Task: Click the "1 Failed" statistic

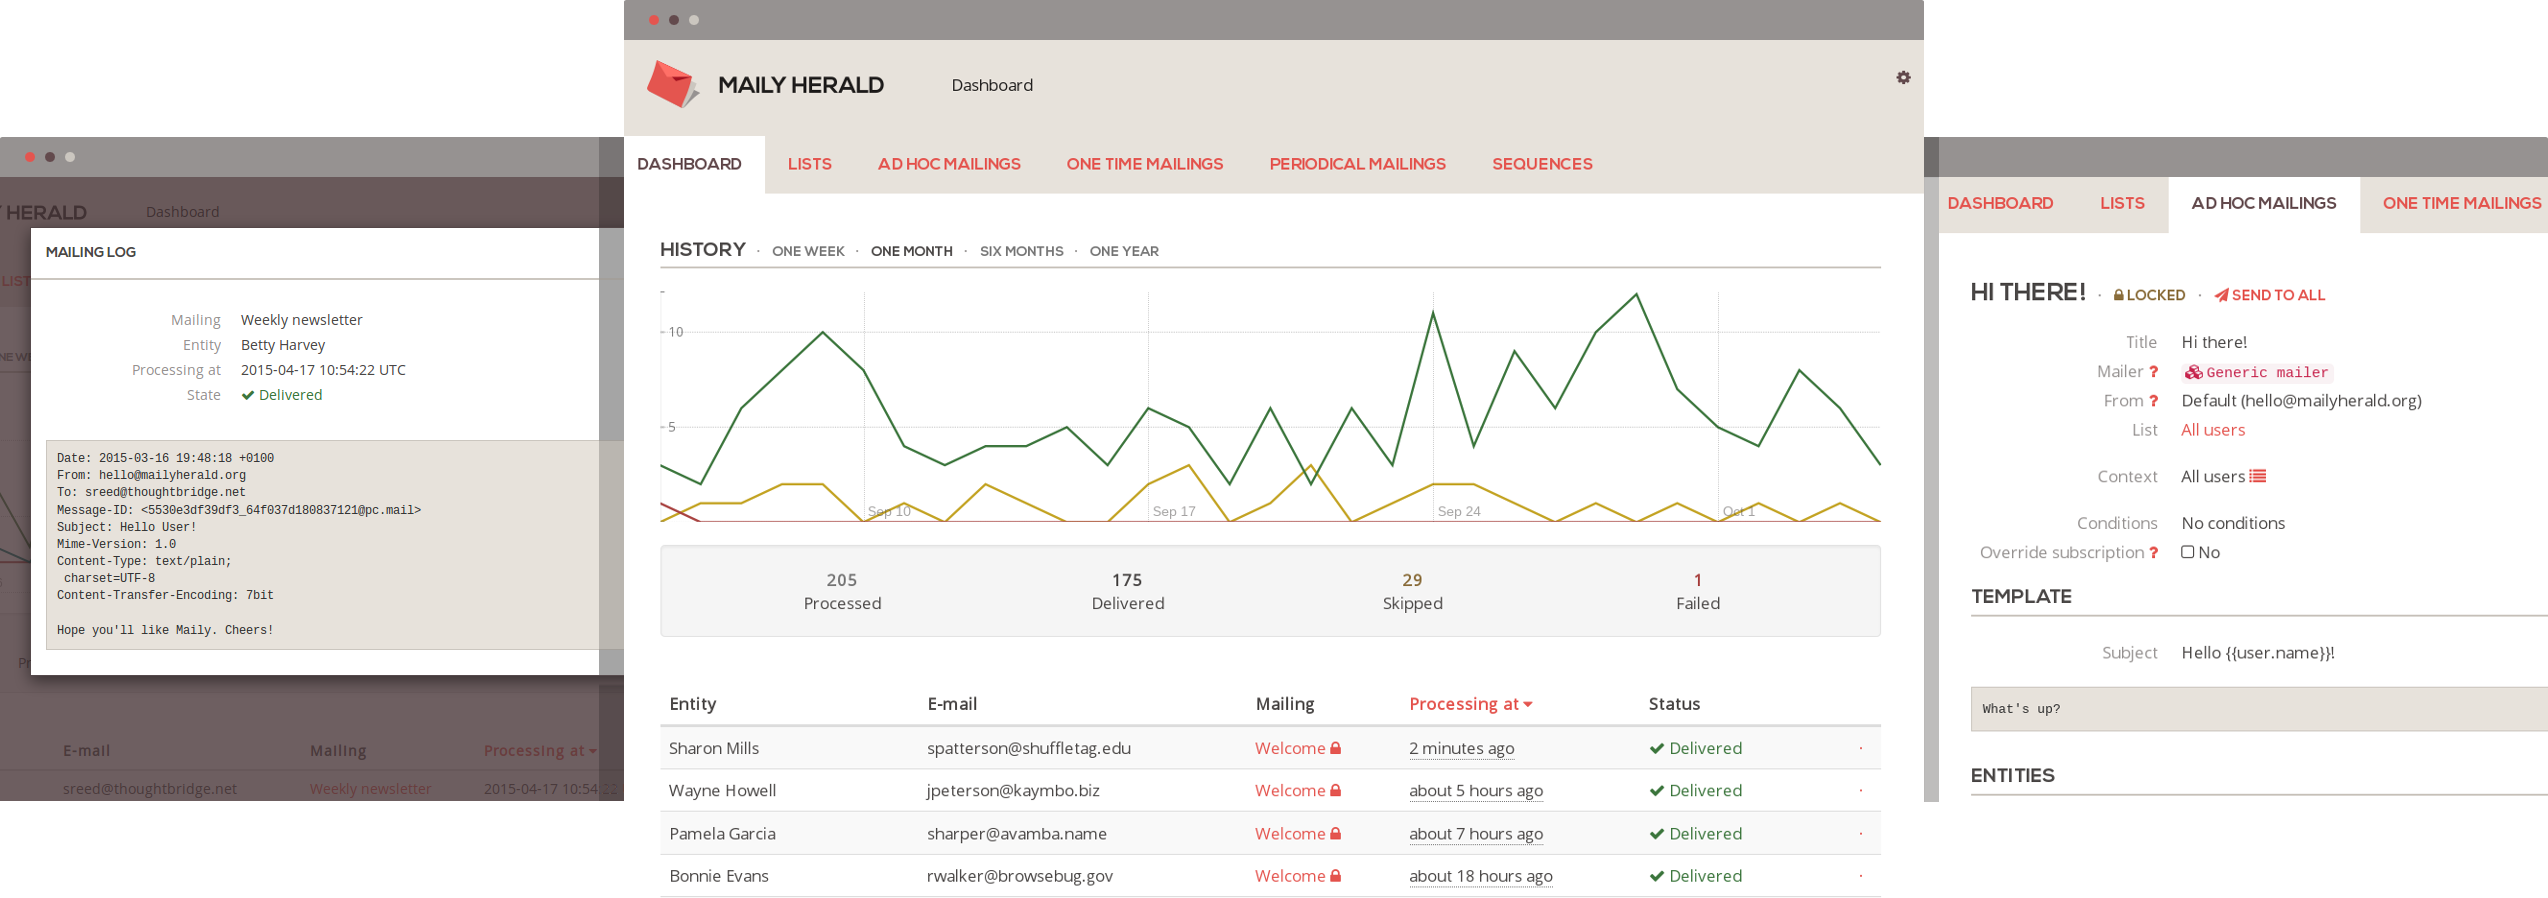Action: (1698, 591)
